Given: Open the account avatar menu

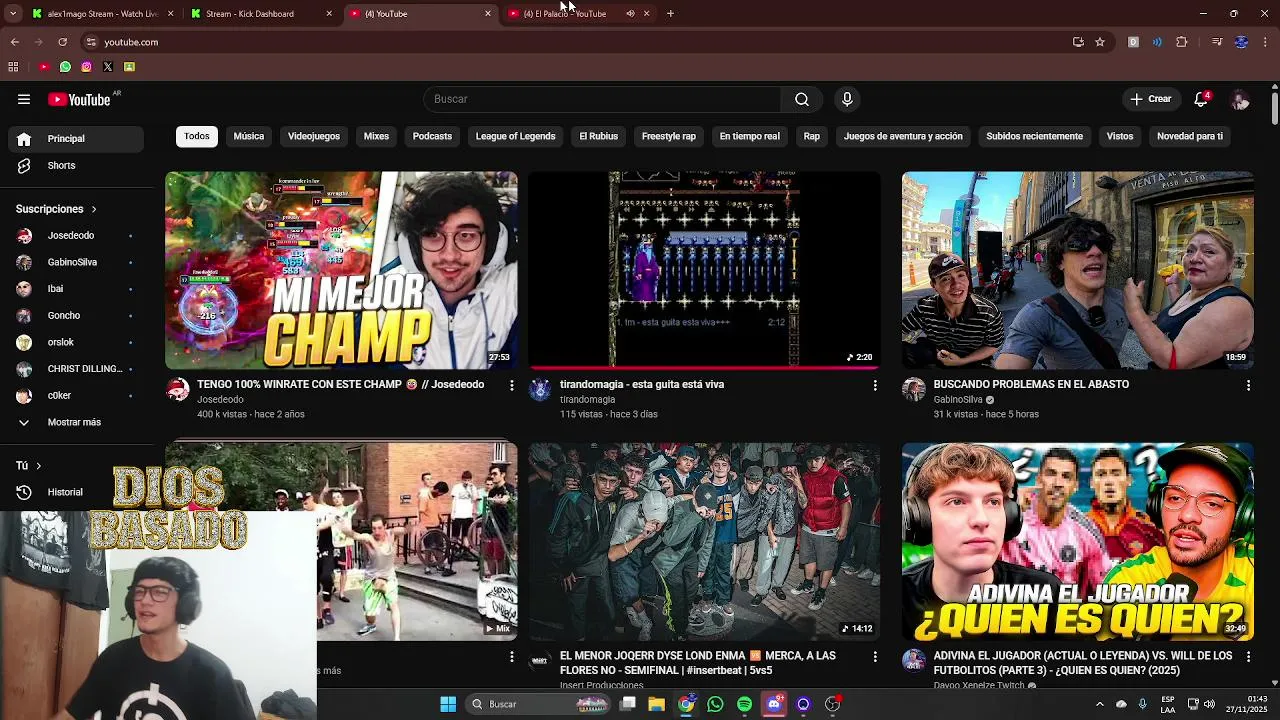Looking at the screenshot, I should tap(1240, 99).
